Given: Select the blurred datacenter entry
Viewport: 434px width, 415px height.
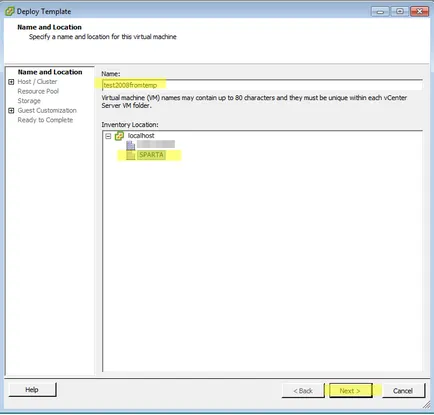Looking at the screenshot, I should coord(156,144).
